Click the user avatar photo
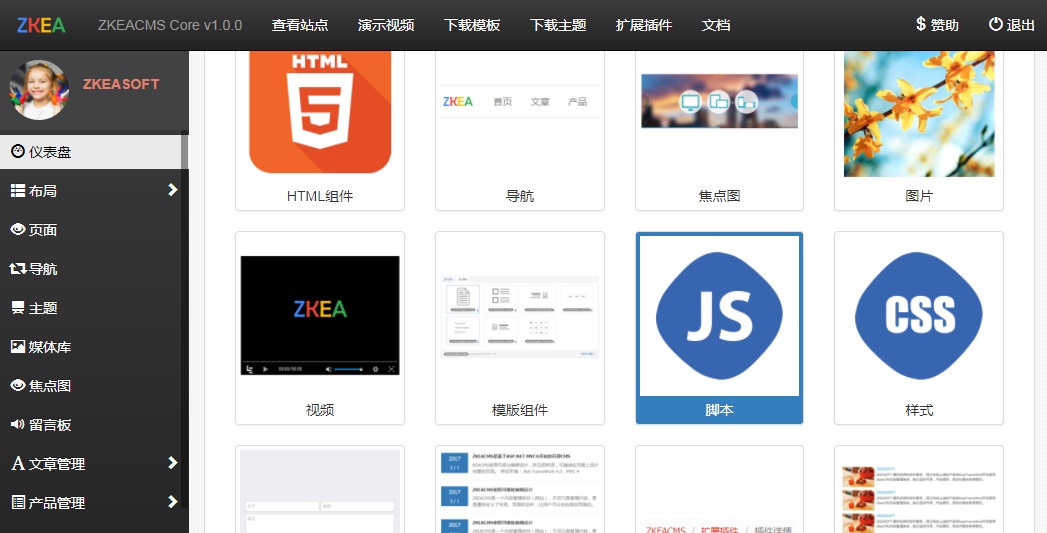 39,90
